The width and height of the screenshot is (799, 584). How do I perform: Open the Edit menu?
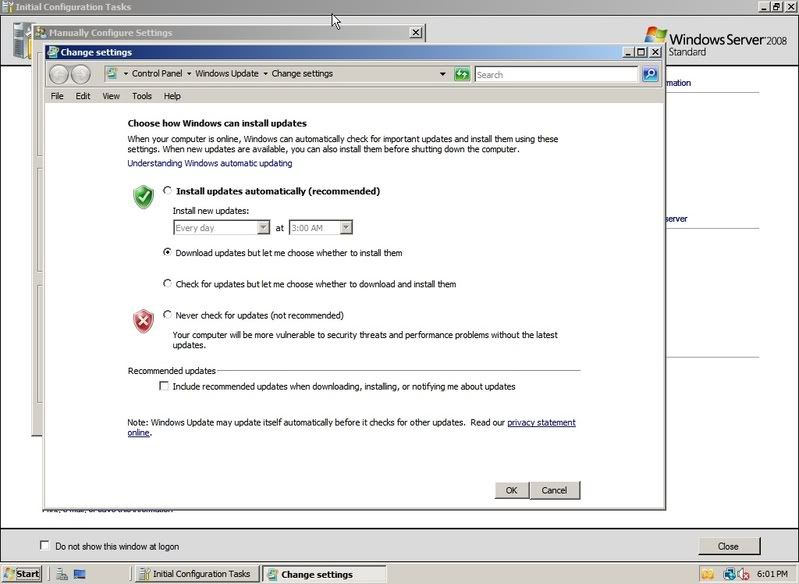(83, 96)
